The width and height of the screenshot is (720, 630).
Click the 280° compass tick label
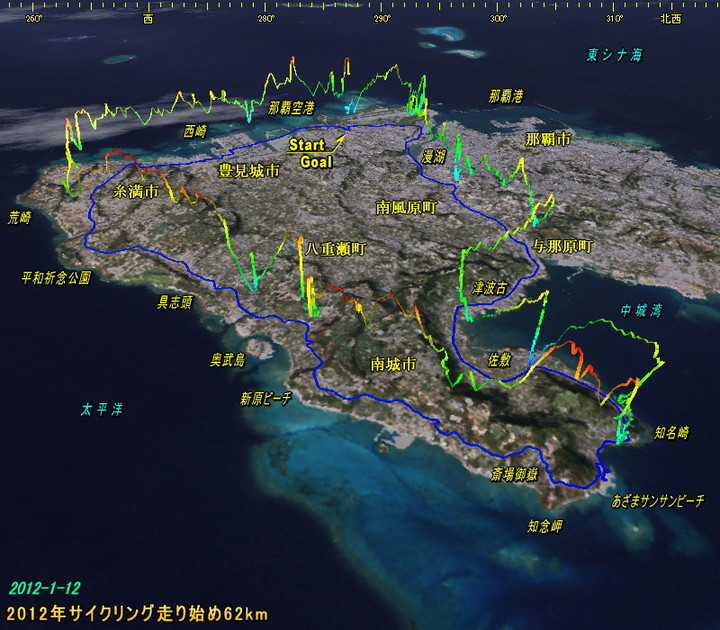266,19
